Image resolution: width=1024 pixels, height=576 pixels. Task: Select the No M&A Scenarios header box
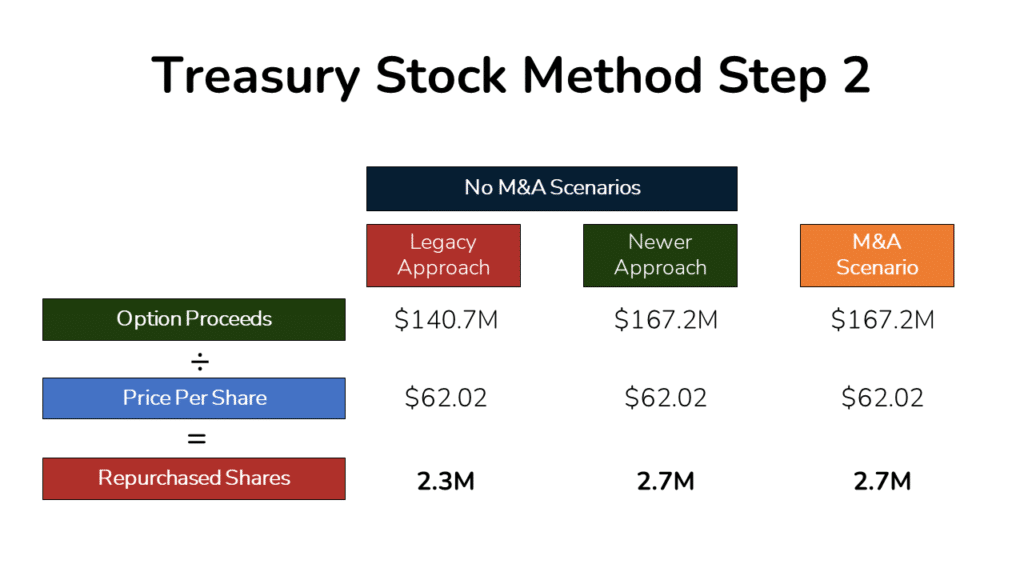[x=552, y=188]
